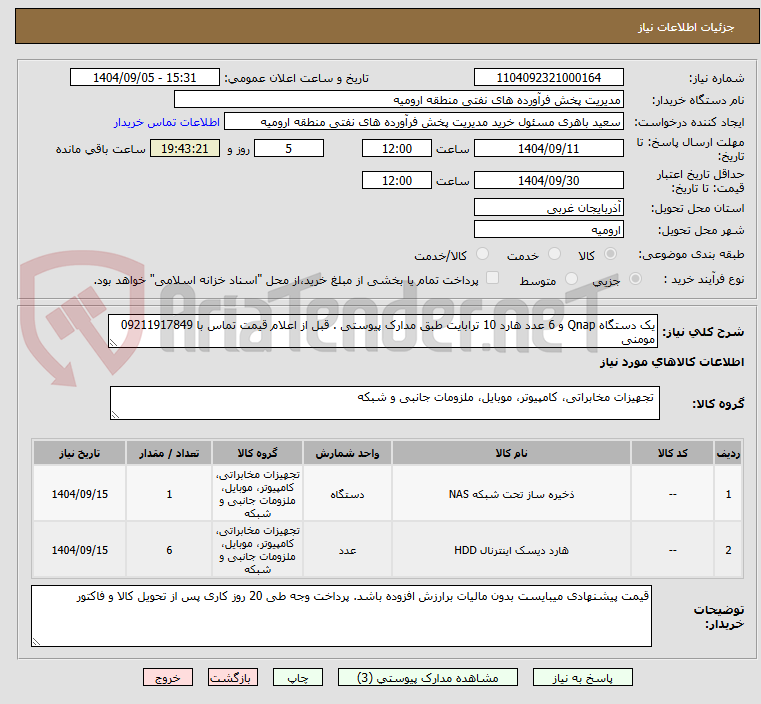Click the resize handle of توضیحات خریدار box

(x=36, y=642)
